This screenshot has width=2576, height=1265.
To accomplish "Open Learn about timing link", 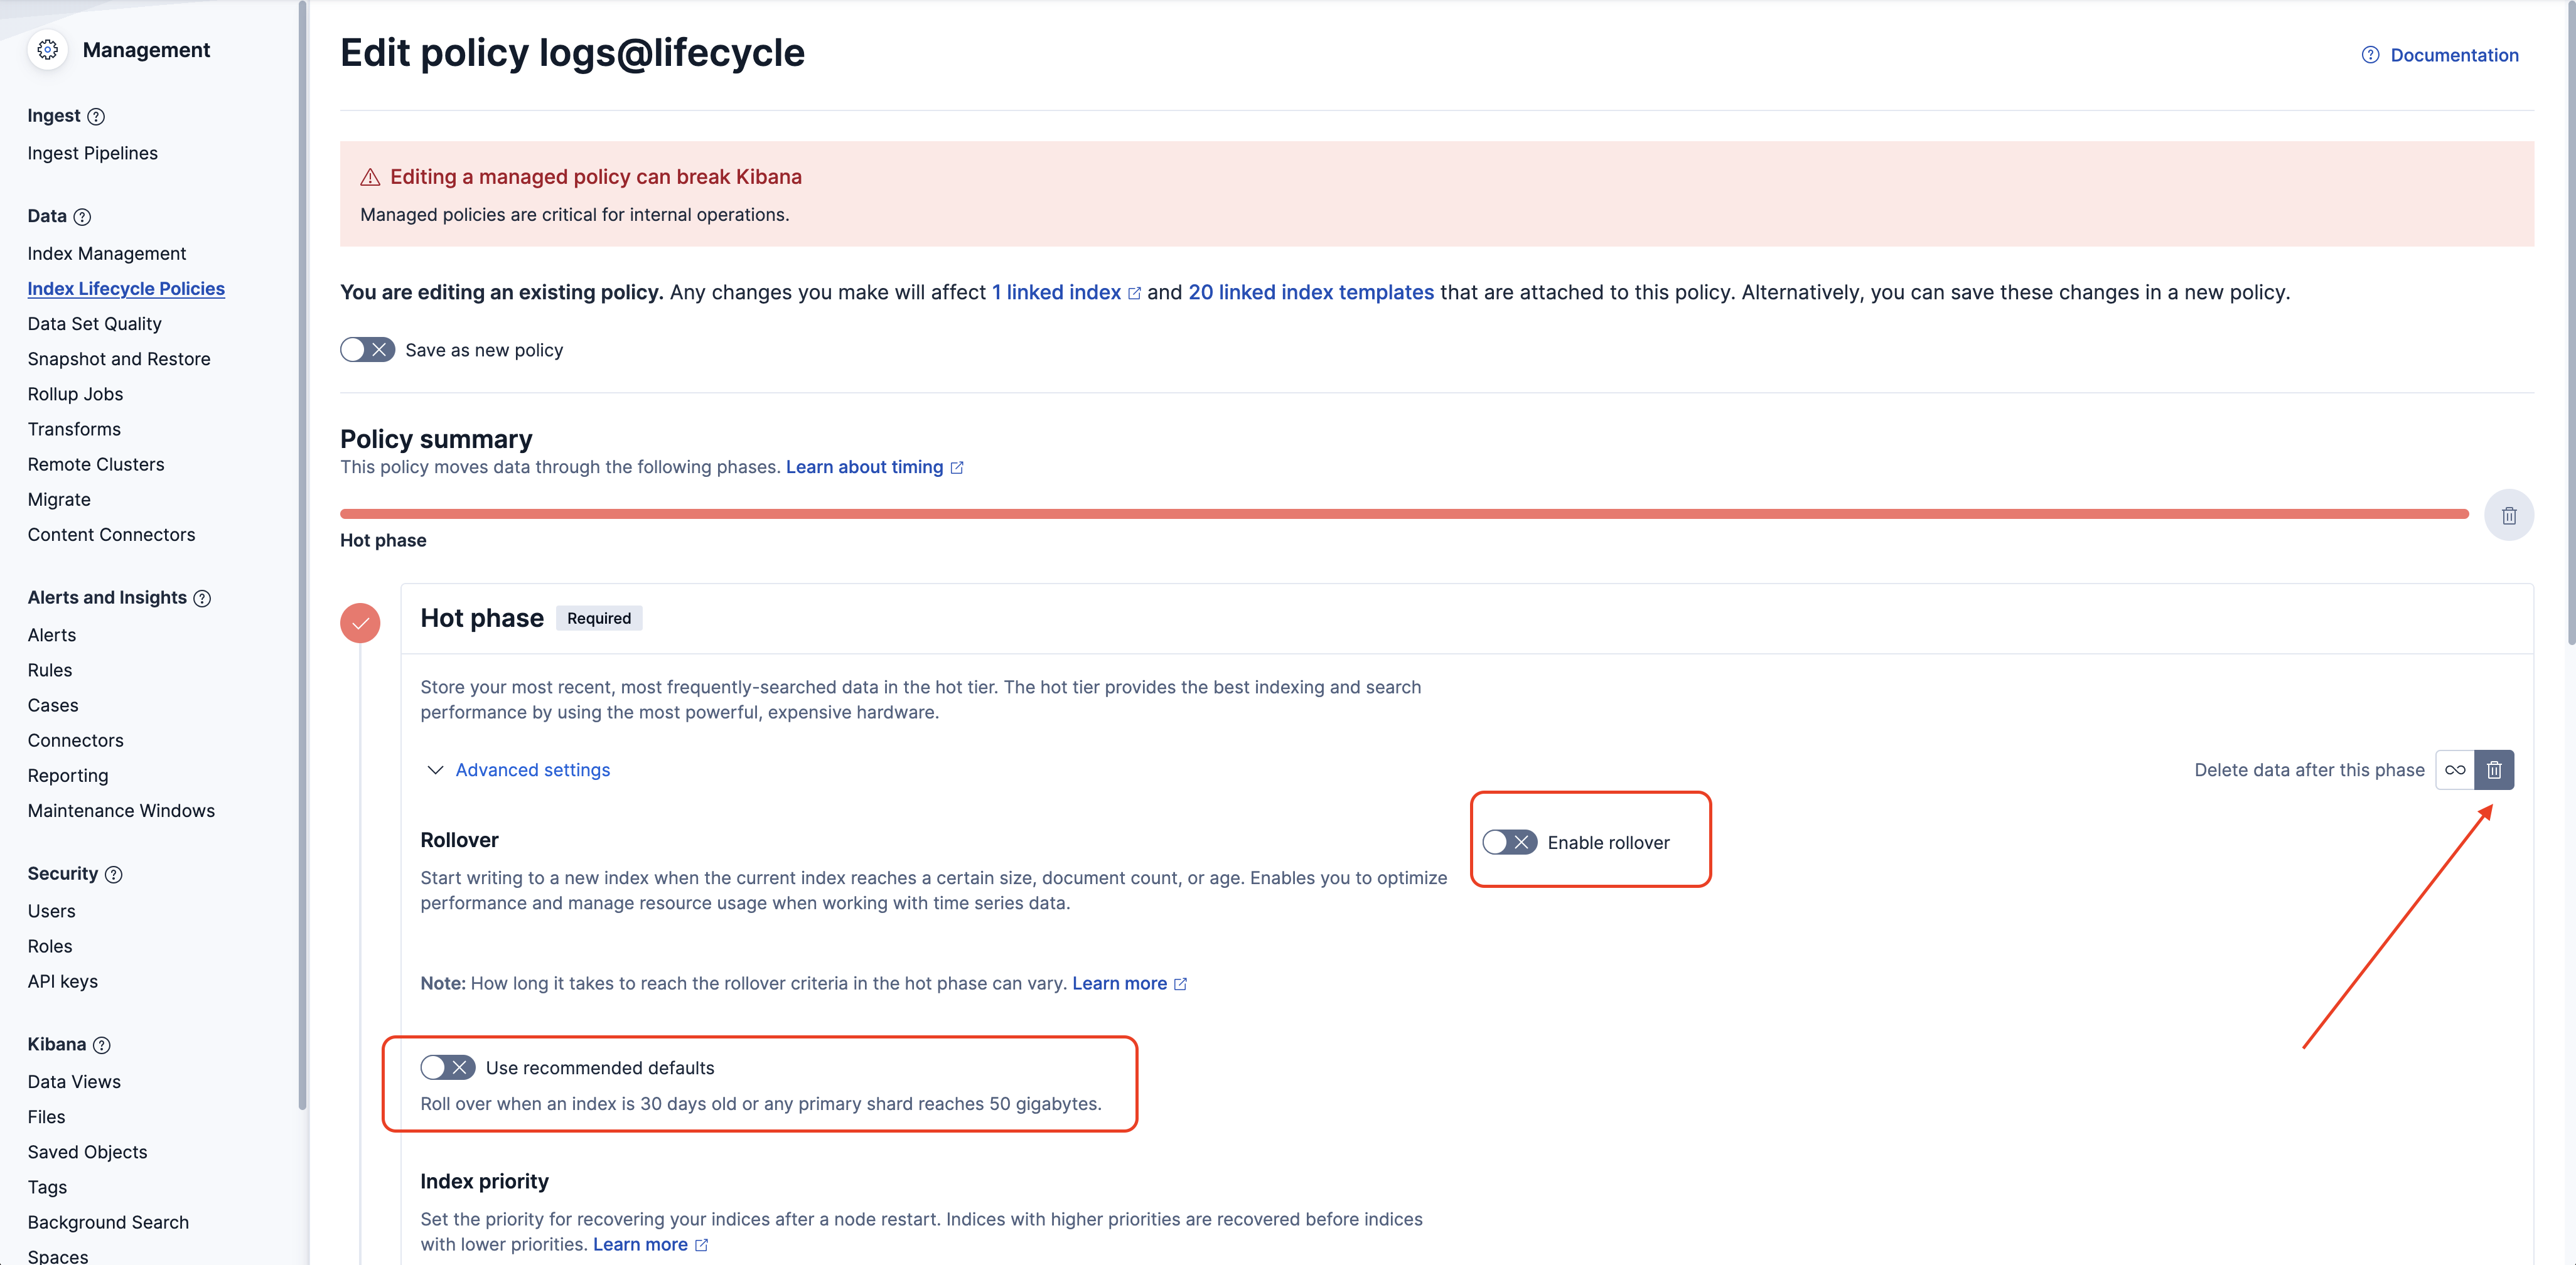I will click(x=864, y=467).
